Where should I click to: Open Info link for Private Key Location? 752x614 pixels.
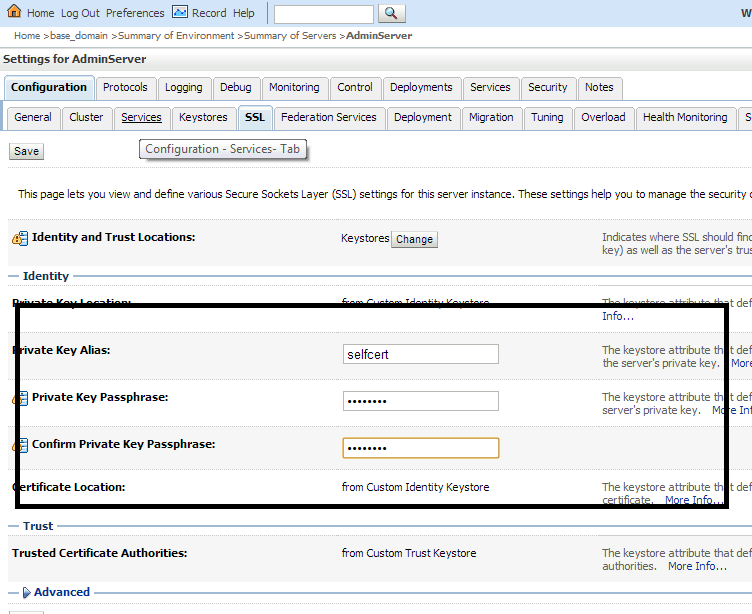click(618, 317)
